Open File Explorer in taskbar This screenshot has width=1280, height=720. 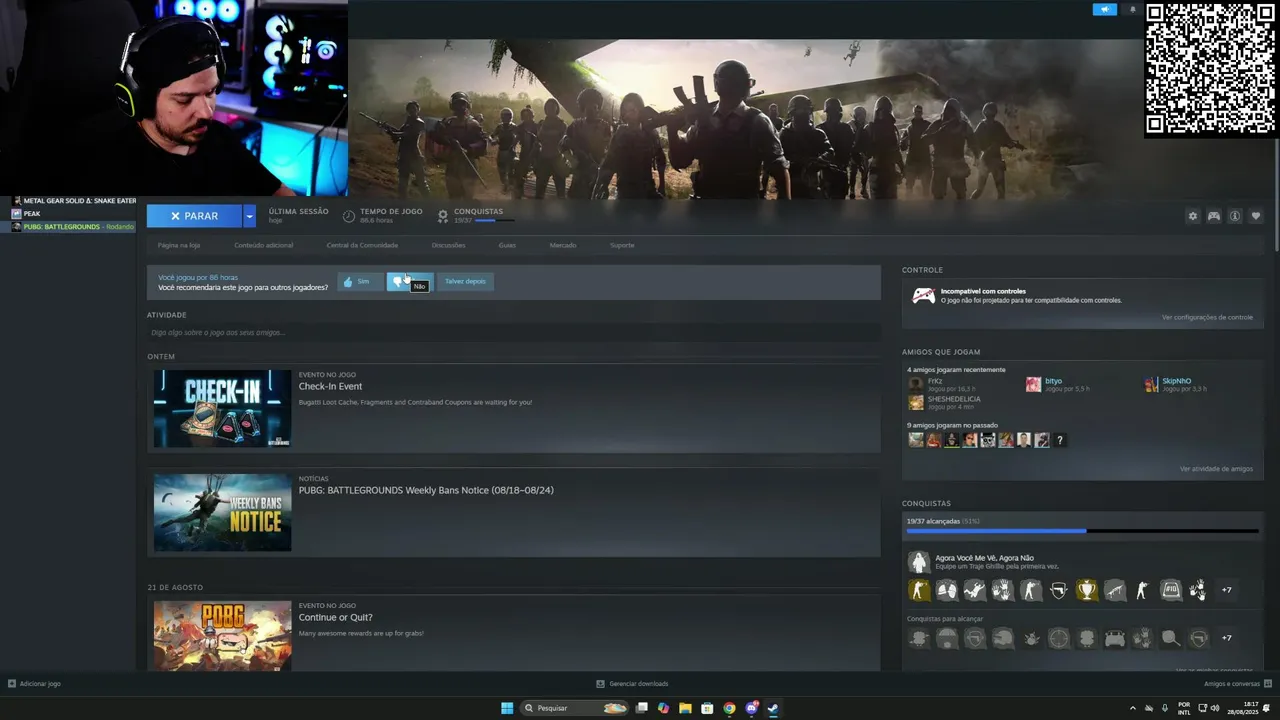685,708
